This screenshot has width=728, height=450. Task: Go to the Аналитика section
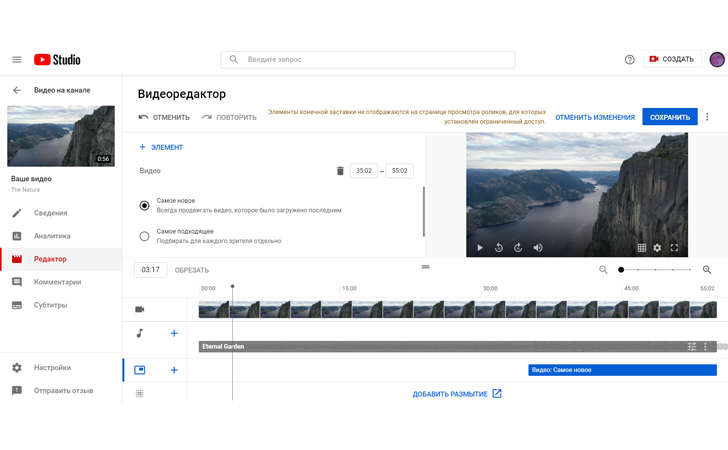[x=52, y=236]
